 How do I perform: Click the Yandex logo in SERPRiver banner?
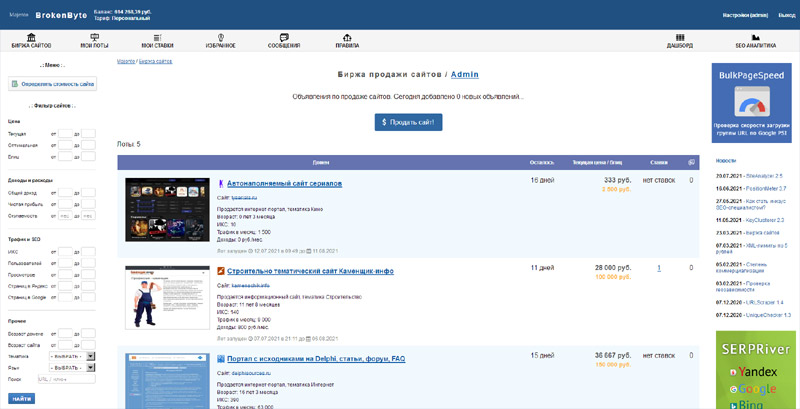coord(753,372)
